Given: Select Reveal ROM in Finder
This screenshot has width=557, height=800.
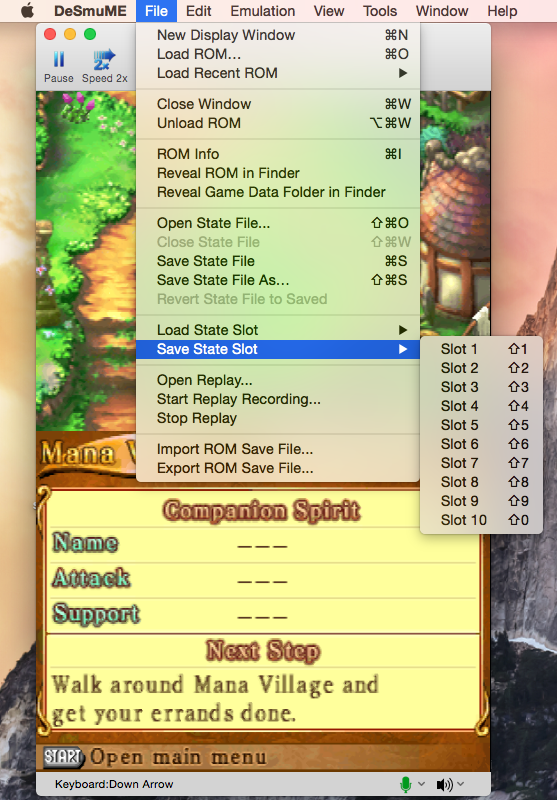Looking at the screenshot, I should click(x=278, y=173).
